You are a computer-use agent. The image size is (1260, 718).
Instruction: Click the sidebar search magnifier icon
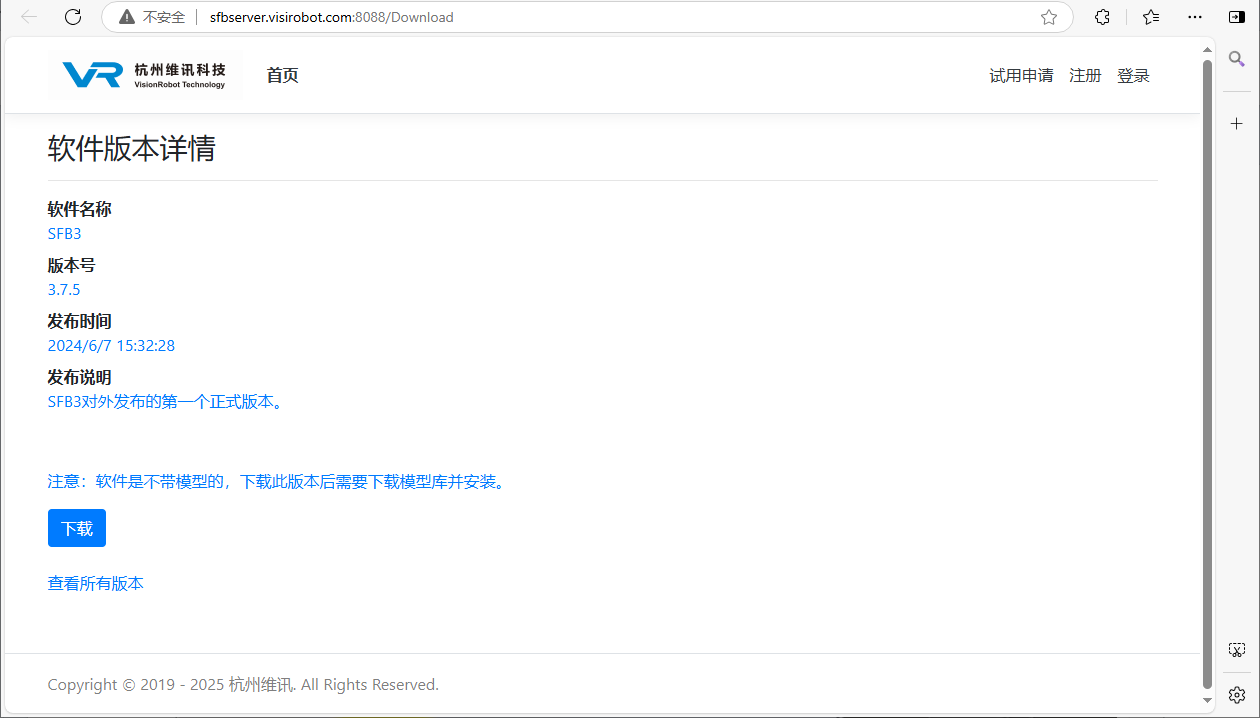tap(1237, 59)
